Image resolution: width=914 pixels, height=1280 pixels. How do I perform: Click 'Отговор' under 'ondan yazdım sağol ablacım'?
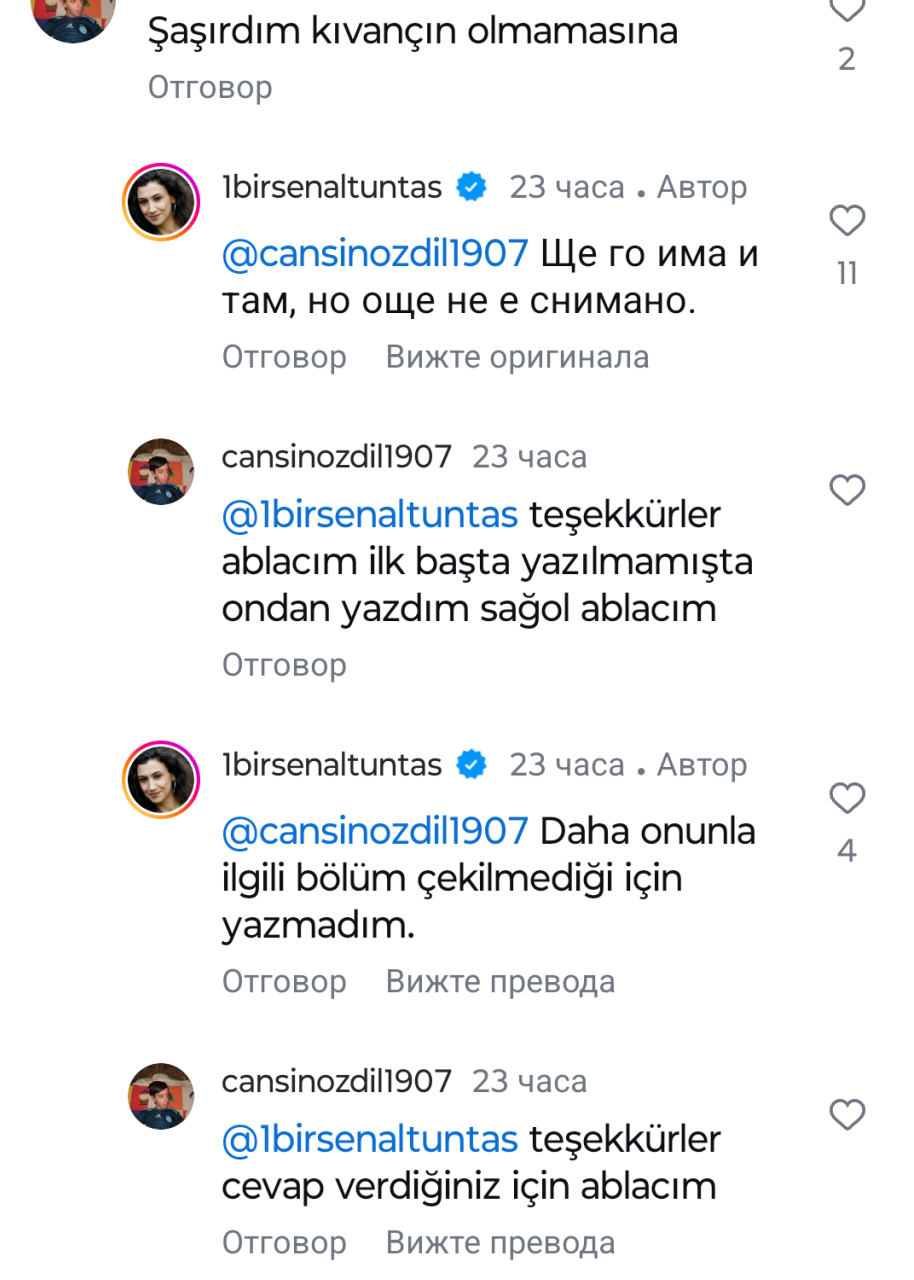[x=284, y=665]
